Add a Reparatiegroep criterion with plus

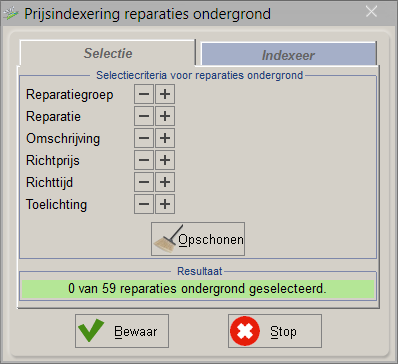tap(165, 94)
